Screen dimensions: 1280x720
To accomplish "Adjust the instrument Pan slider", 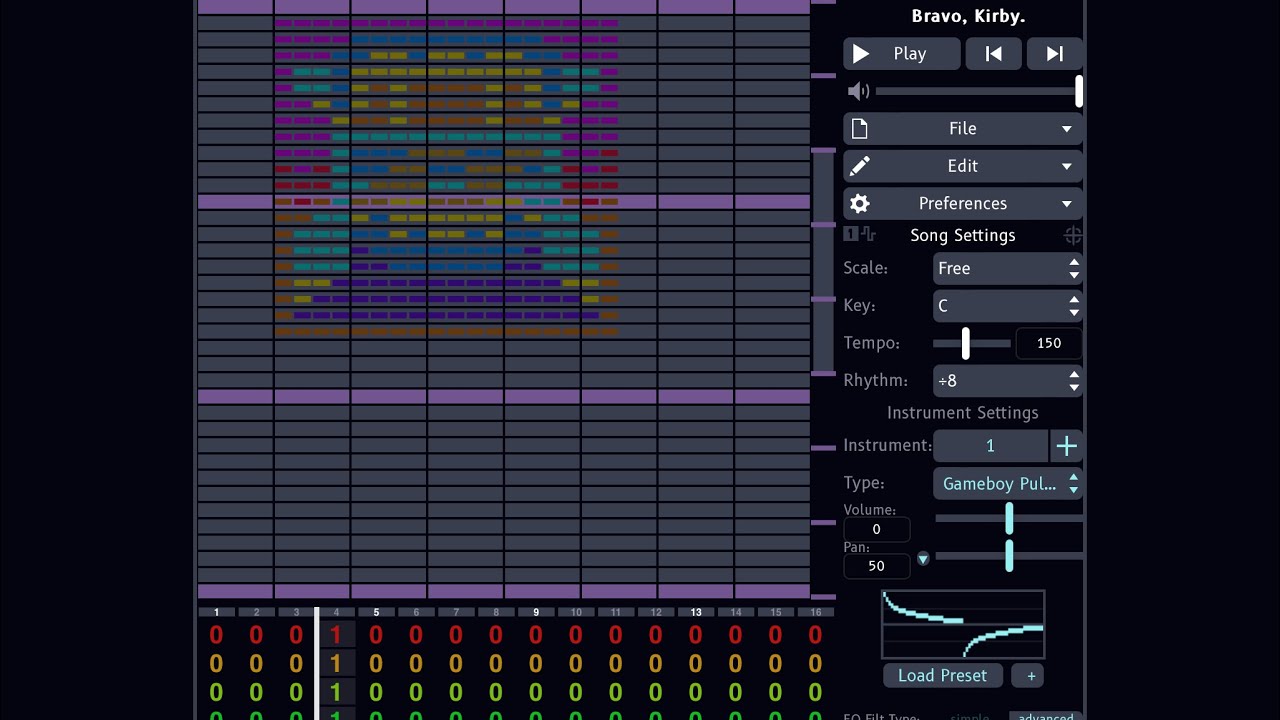I will (1009, 556).
